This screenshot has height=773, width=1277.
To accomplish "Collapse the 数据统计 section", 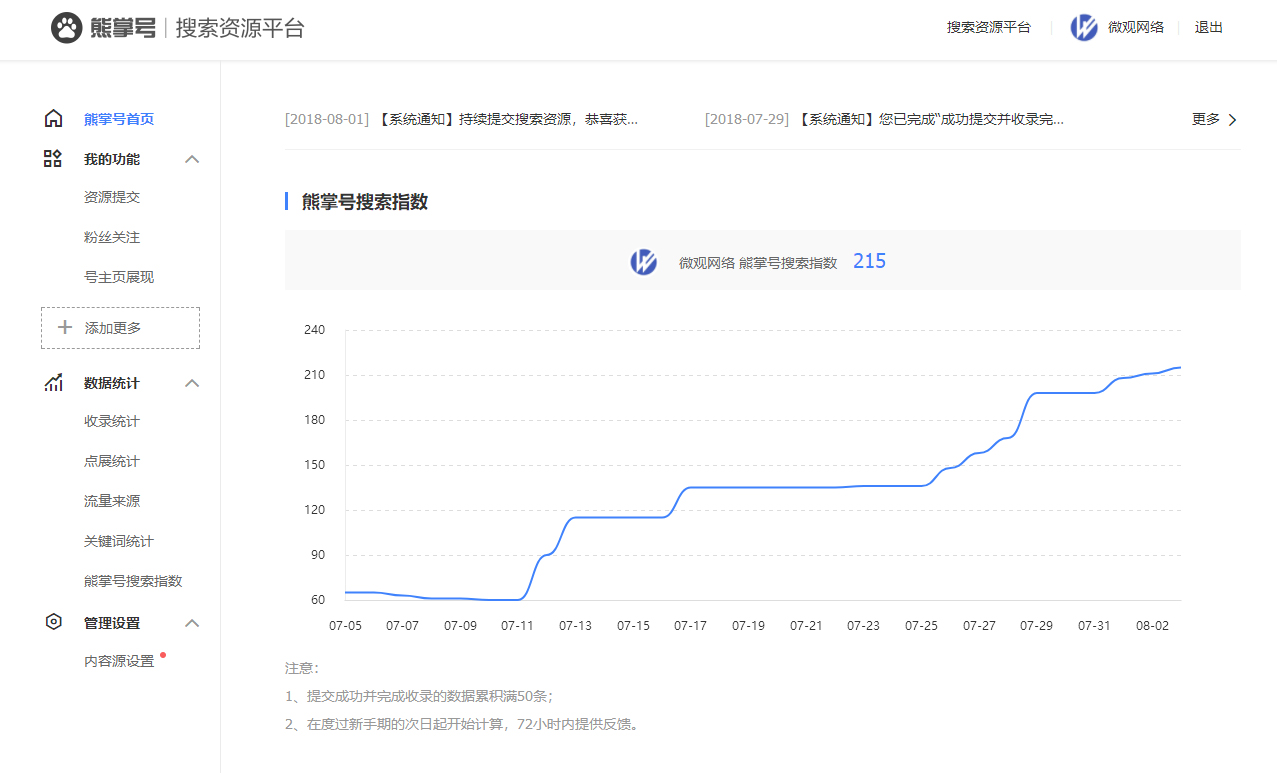I will coord(193,383).
